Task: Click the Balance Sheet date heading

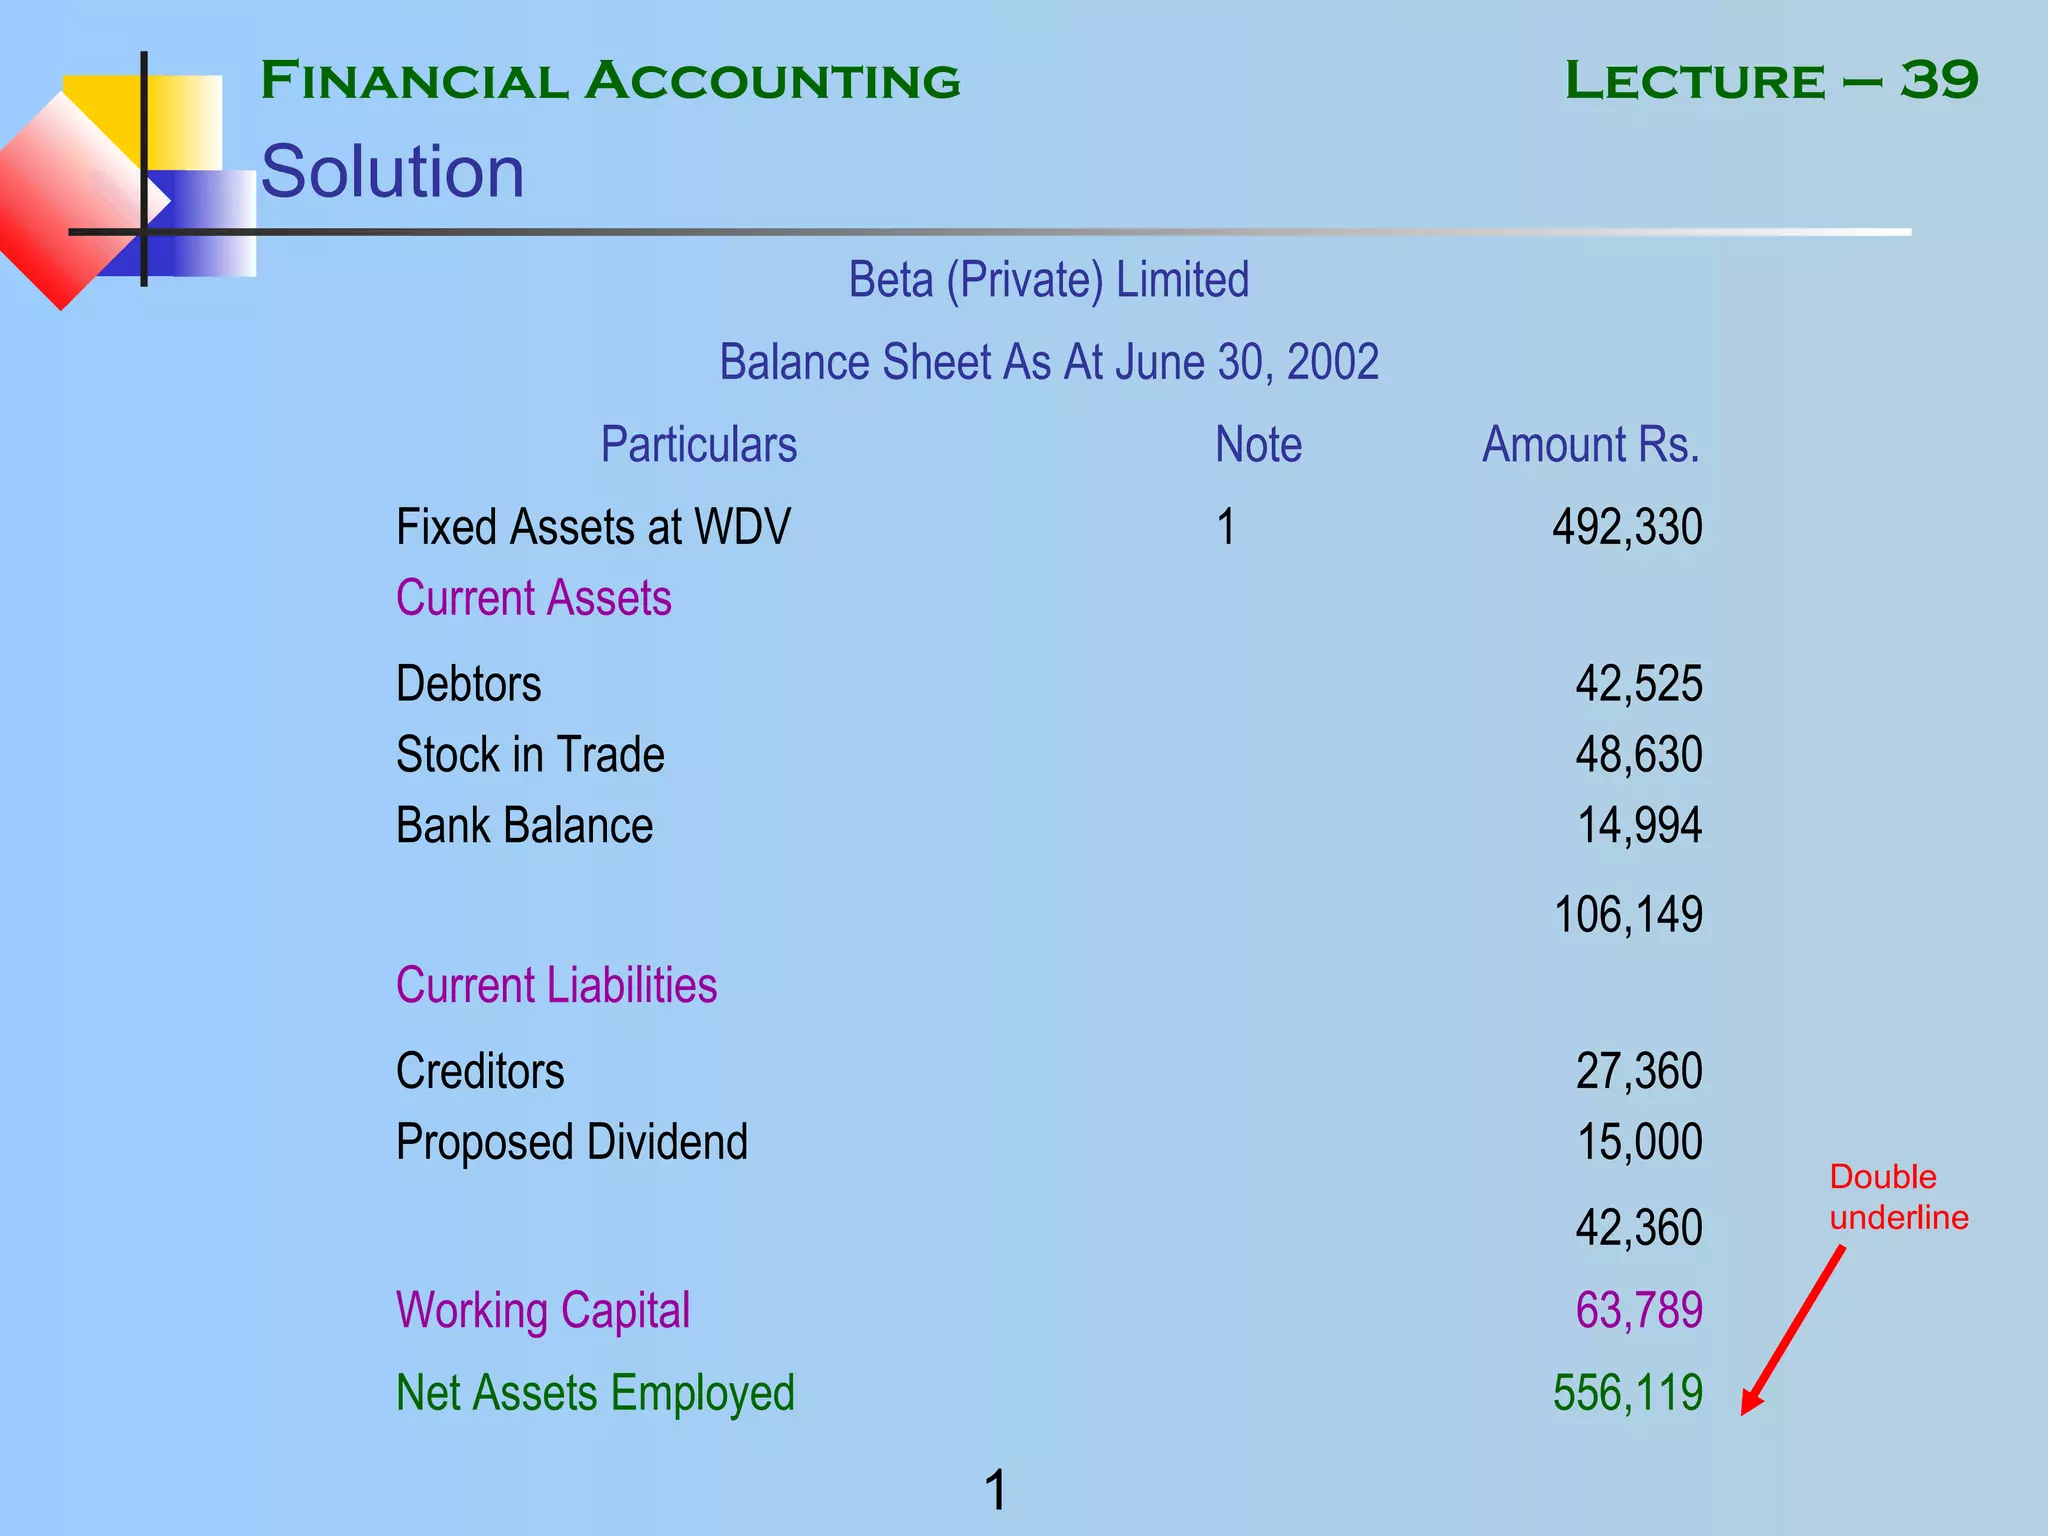Action: [x=1048, y=362]
